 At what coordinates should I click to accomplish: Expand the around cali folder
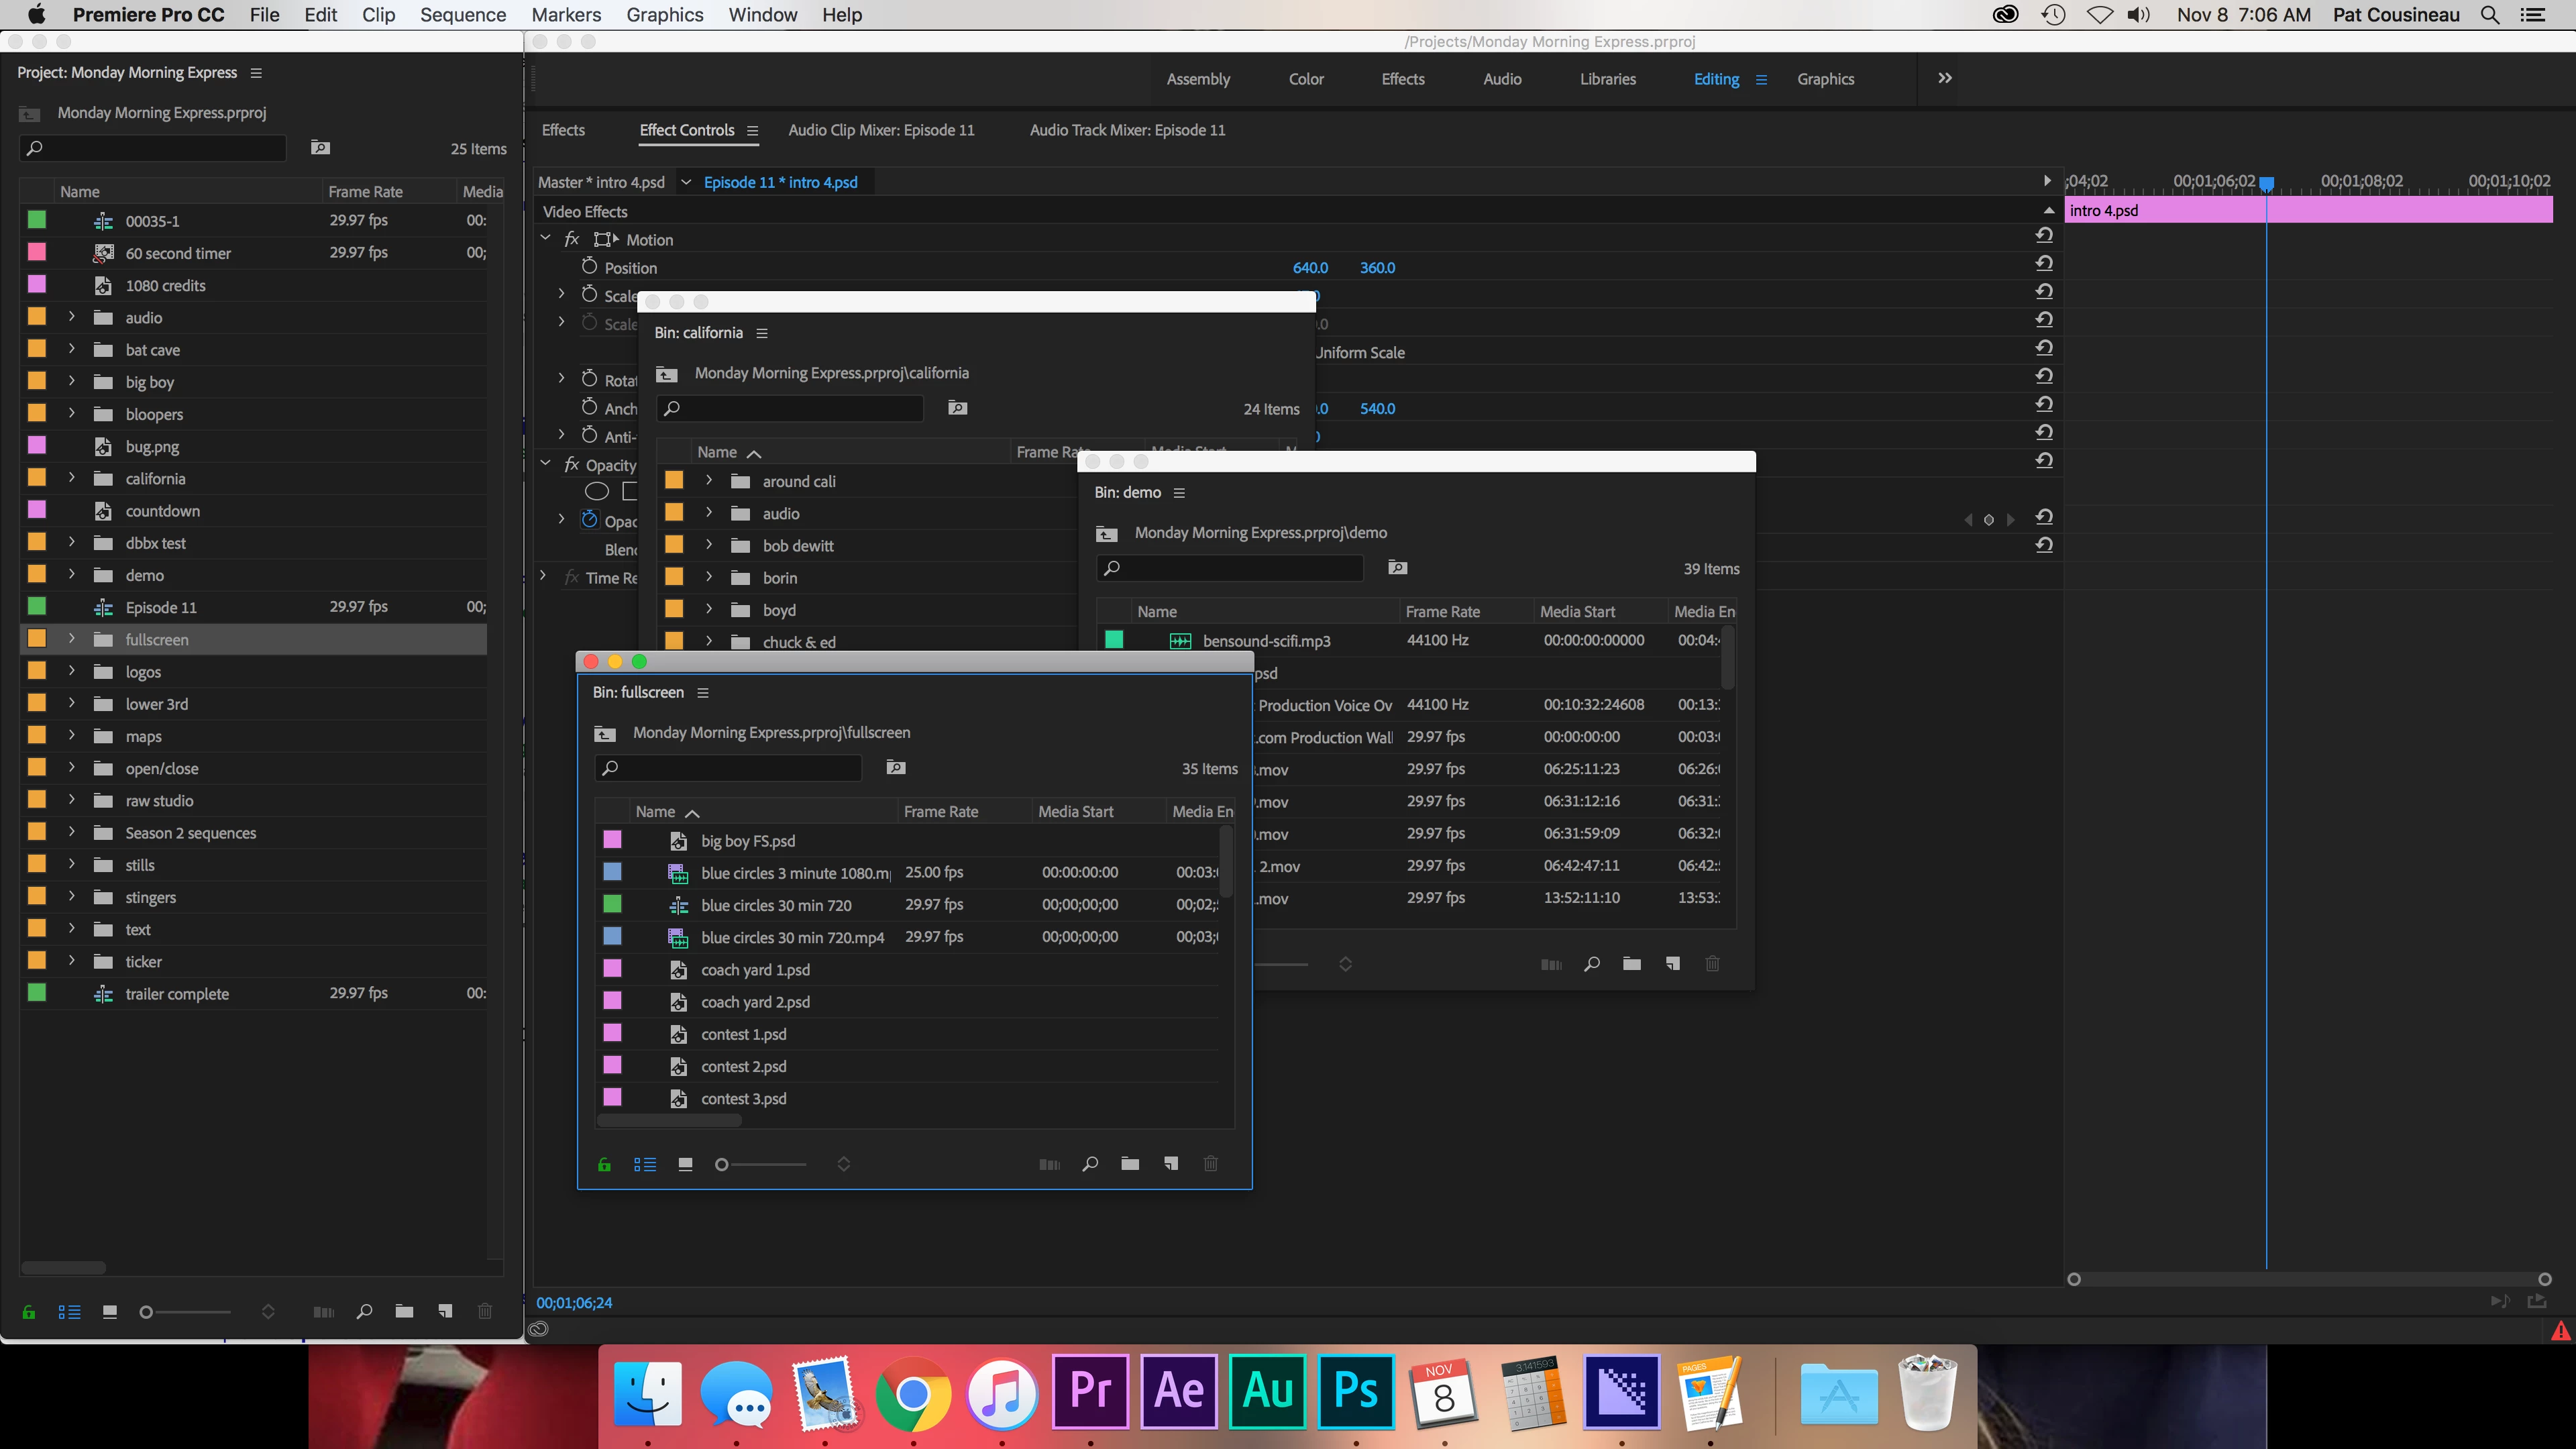coord(709,481)
